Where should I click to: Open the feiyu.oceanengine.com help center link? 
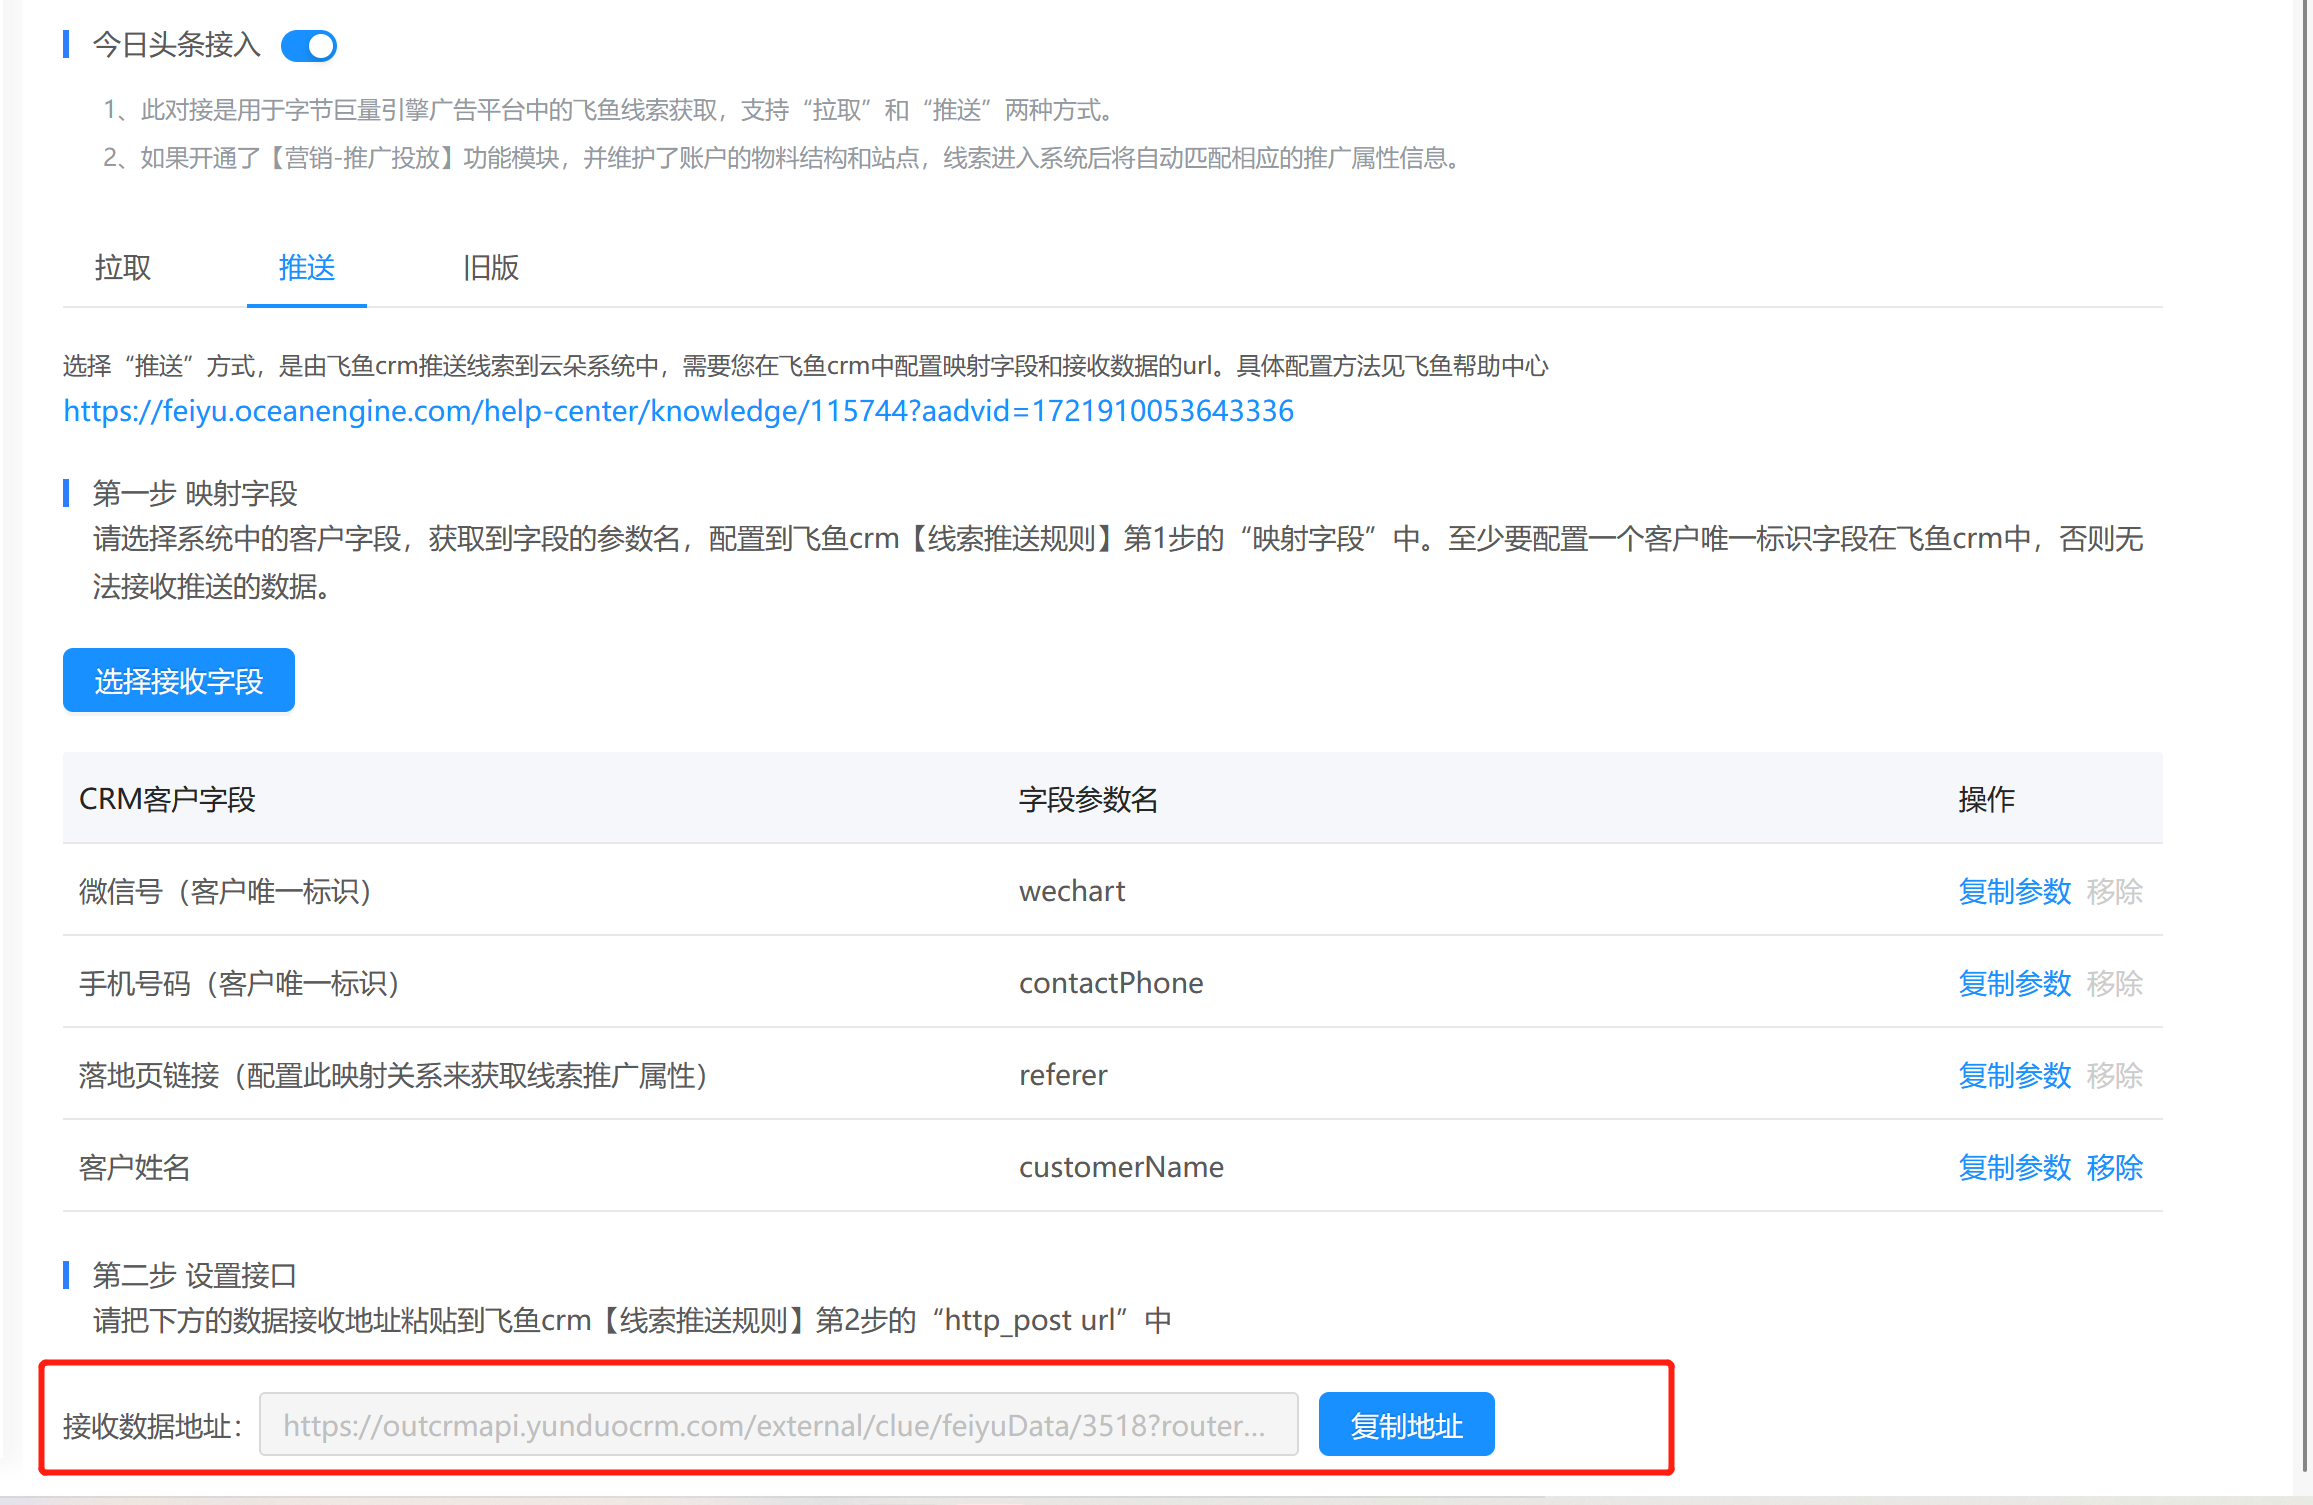(x=678, y=411)
